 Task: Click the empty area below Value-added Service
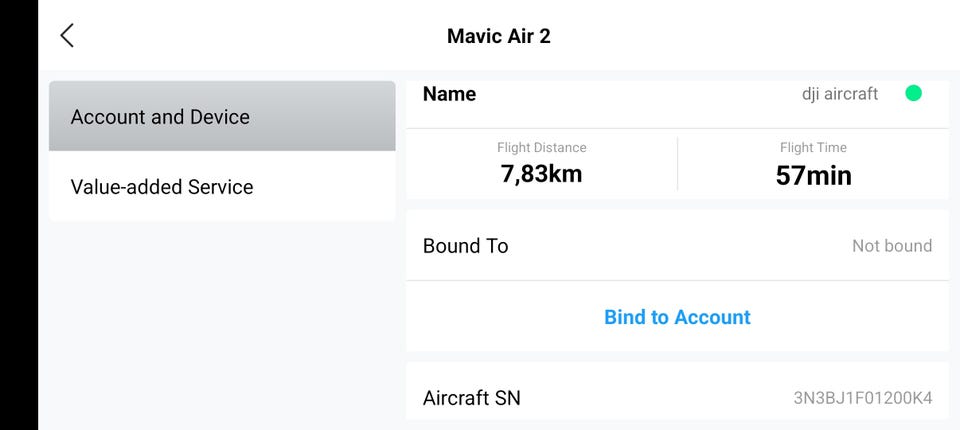[222, 320]
